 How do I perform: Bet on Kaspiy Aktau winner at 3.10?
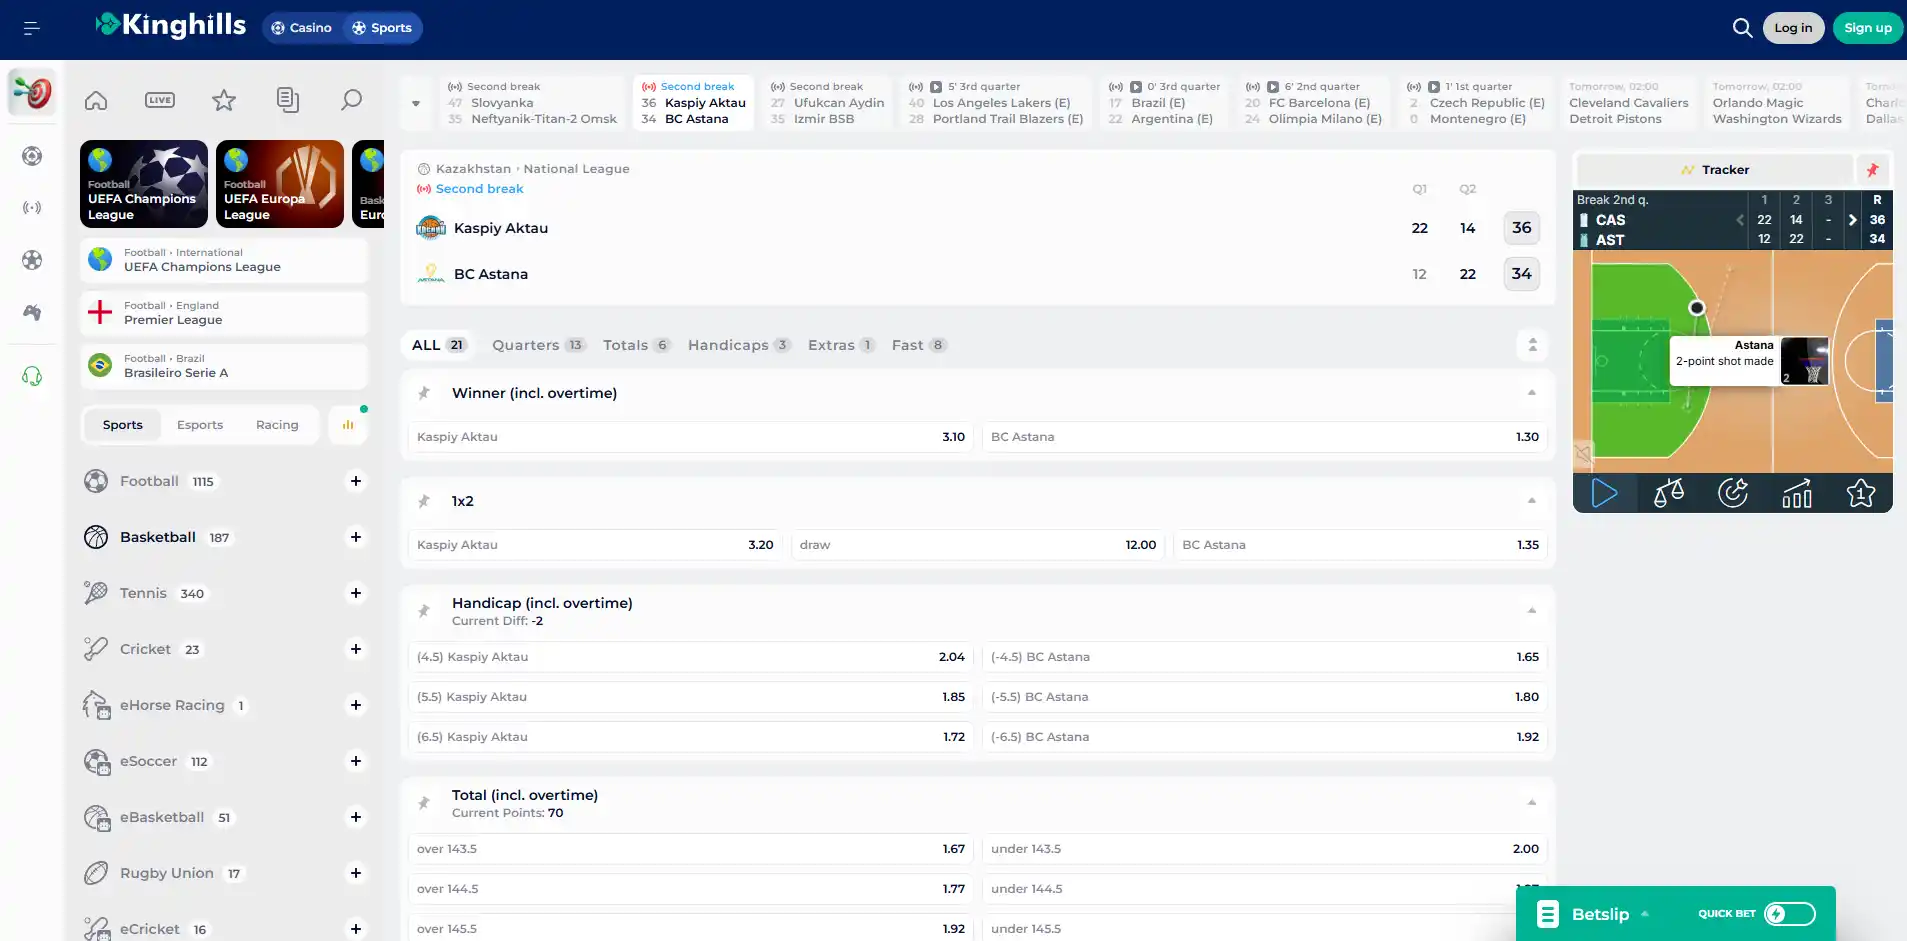tap(691, 437)
